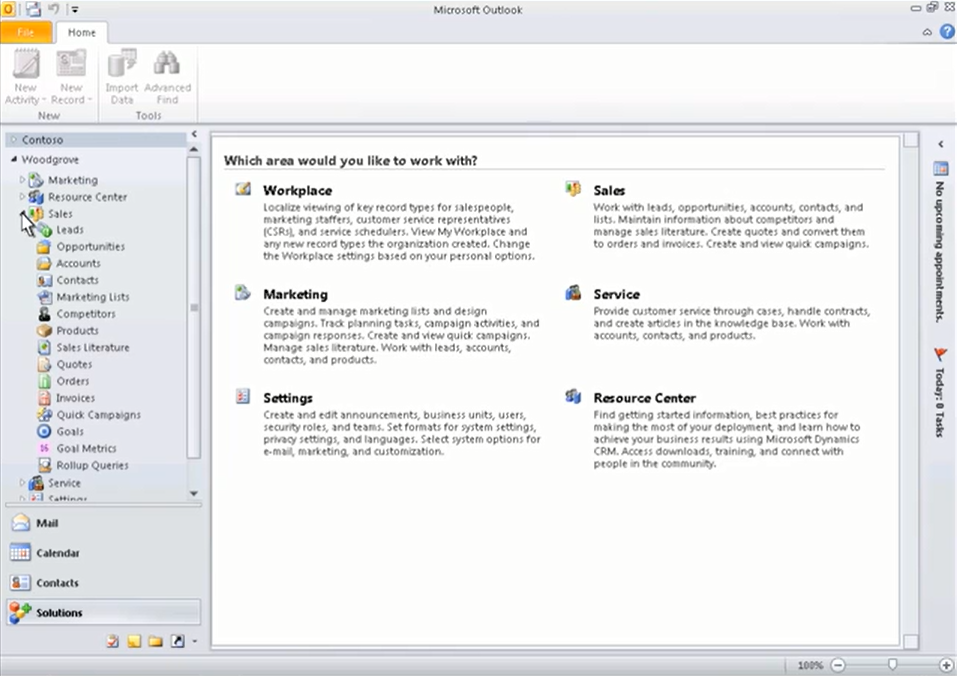Open the Workplace area link
Viewport: 957px width, 676px height.
tap(297, 190)
